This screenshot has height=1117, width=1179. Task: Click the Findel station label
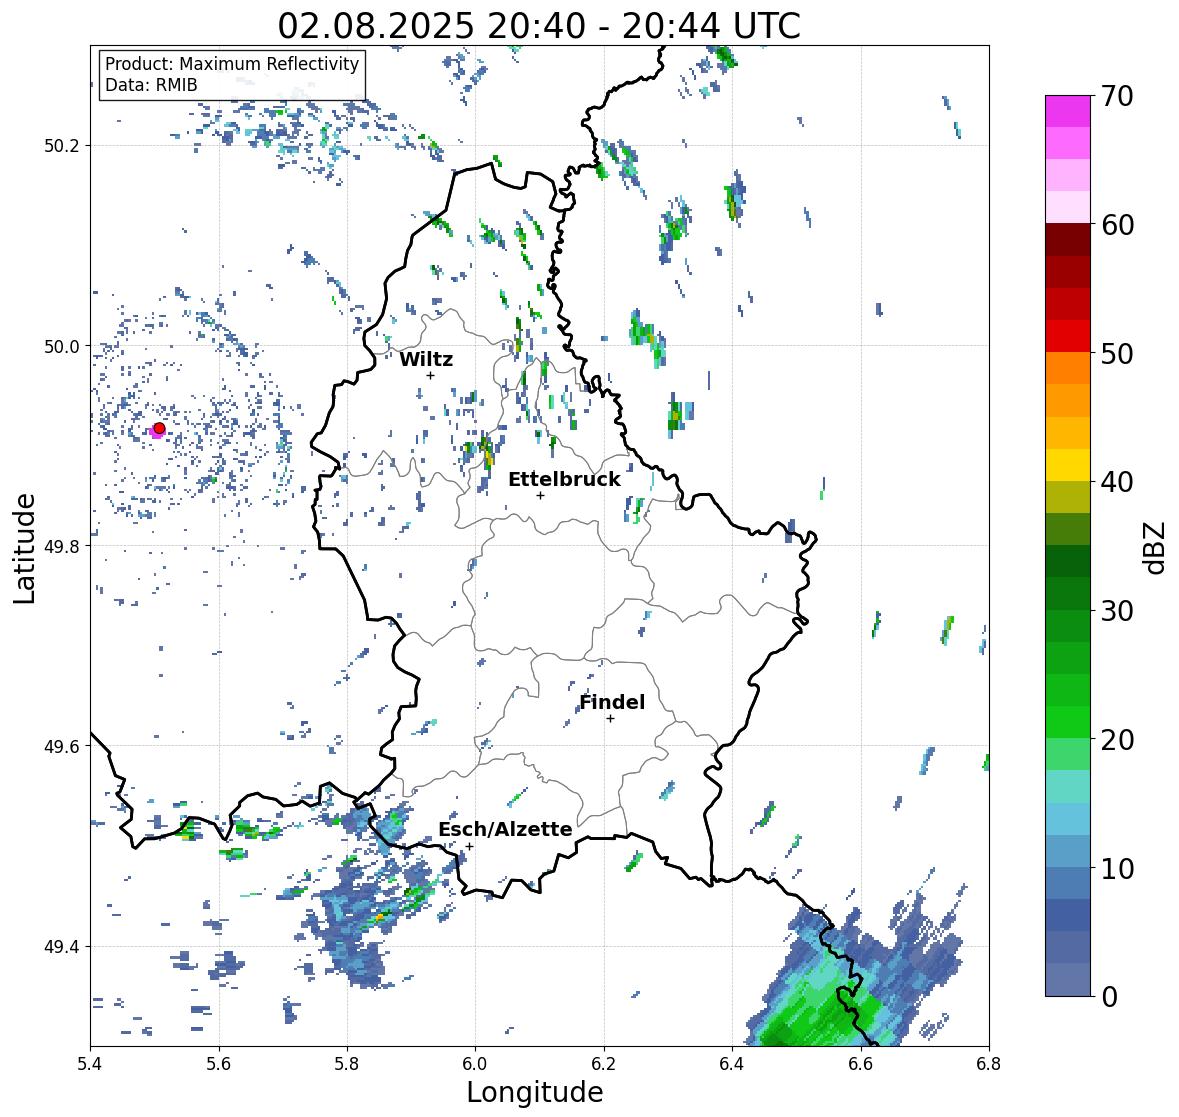pos(612,702)
